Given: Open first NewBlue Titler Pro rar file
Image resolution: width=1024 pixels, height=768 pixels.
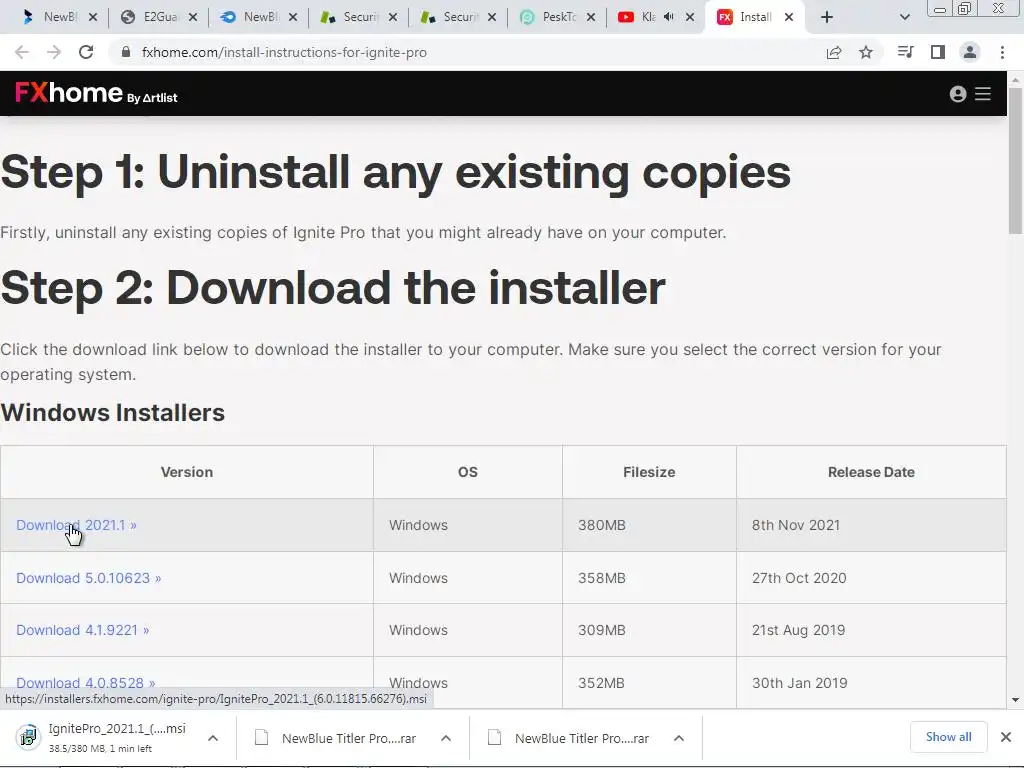Looking at the screenshot, I should (x=349, y=738).
